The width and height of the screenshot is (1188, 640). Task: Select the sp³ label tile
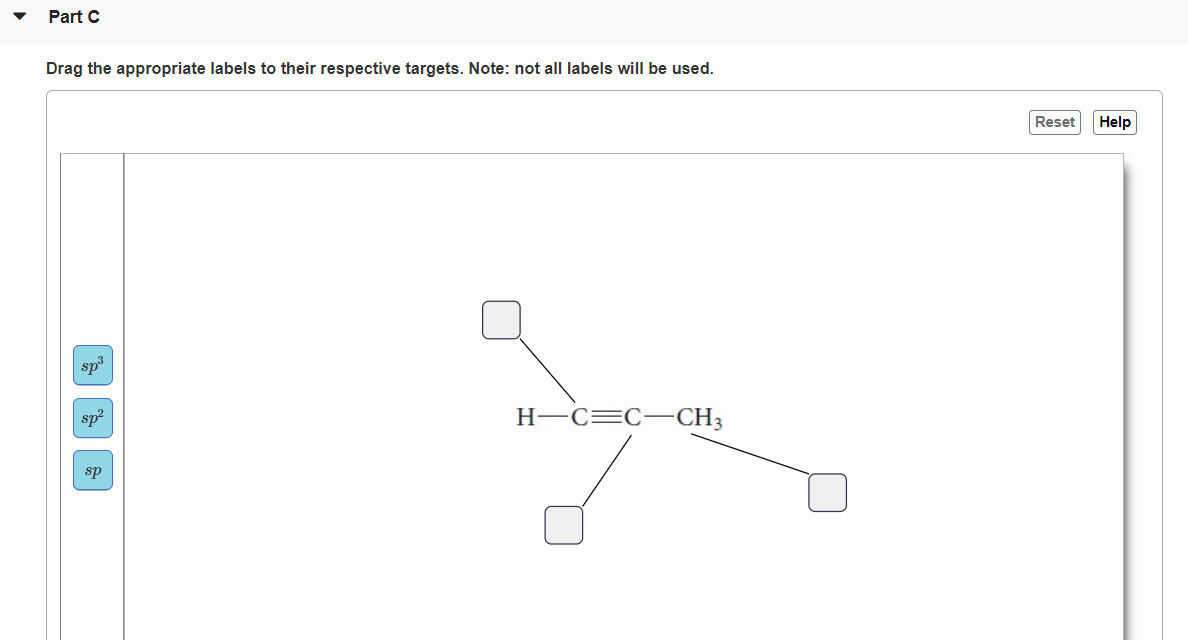[x=93, y=365]
